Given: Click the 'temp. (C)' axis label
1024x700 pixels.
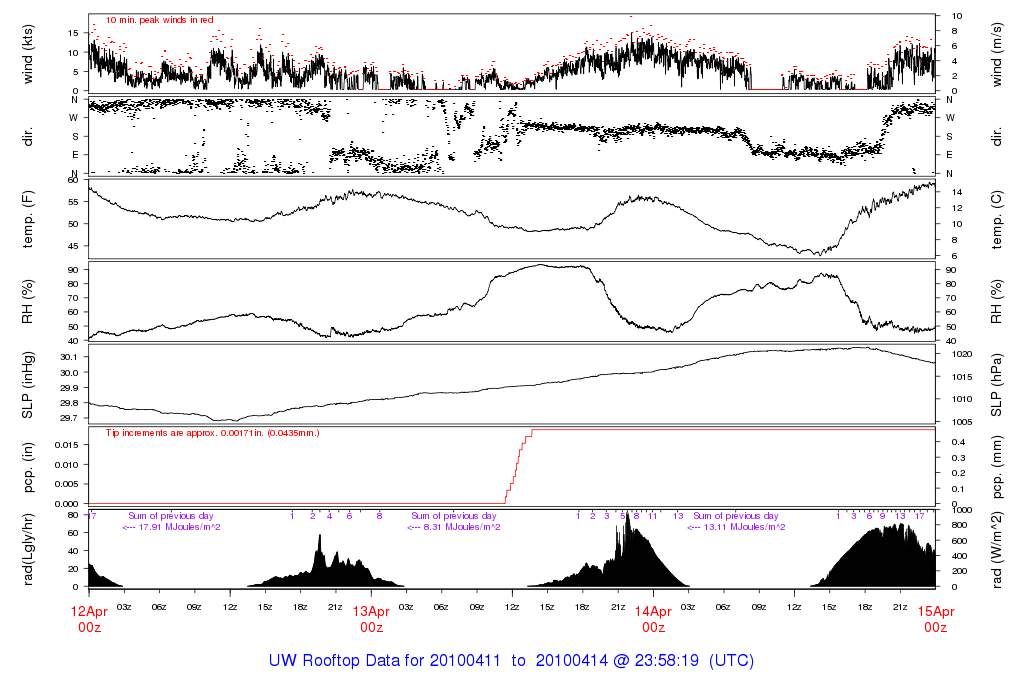Looking at the screenshot, I should pos(997,219).
